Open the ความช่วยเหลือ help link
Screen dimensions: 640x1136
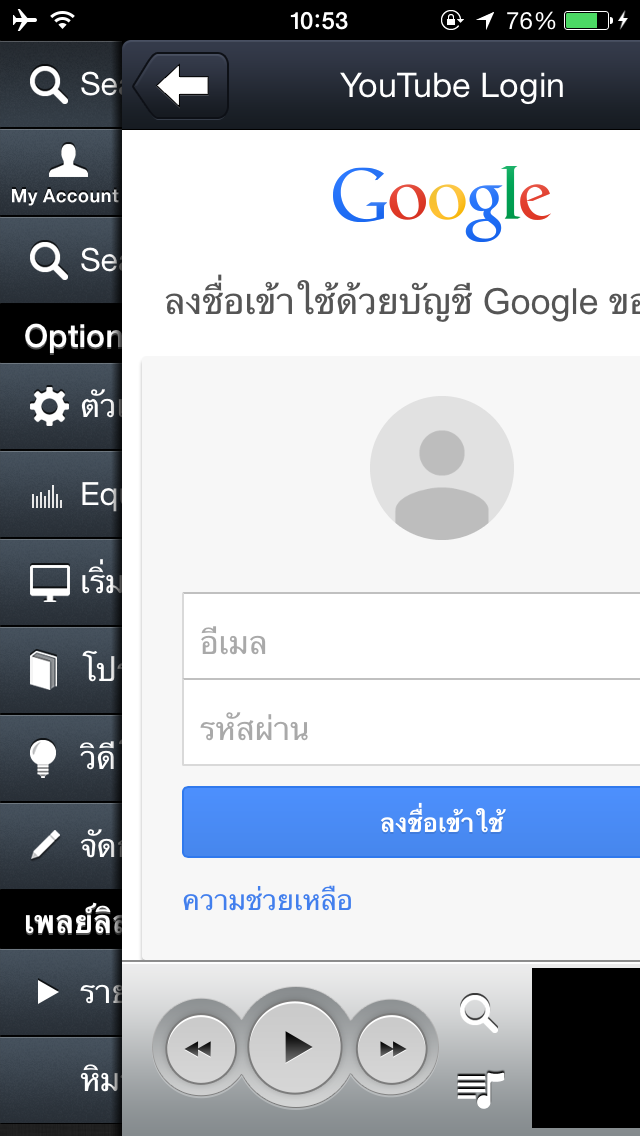(267, 901)
